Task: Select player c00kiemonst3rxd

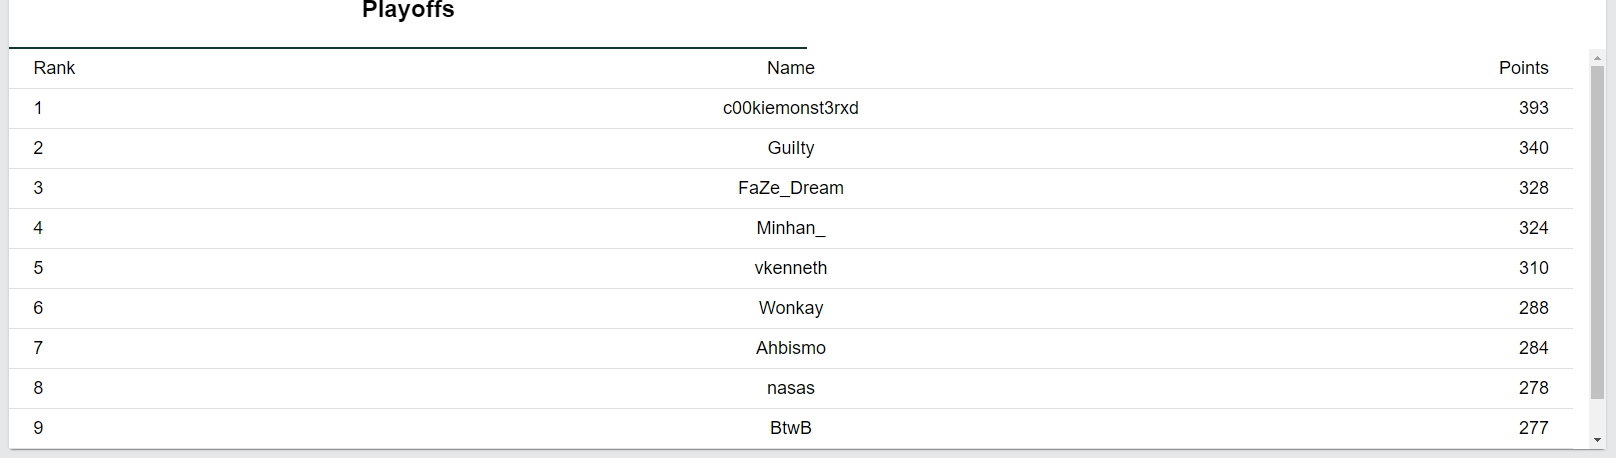Action: click(x=791, y=108)
